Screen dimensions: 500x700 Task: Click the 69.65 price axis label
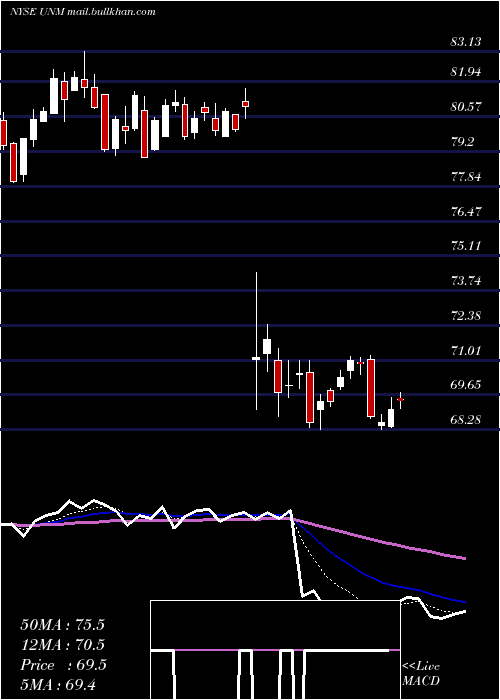[x=466, y=384]
